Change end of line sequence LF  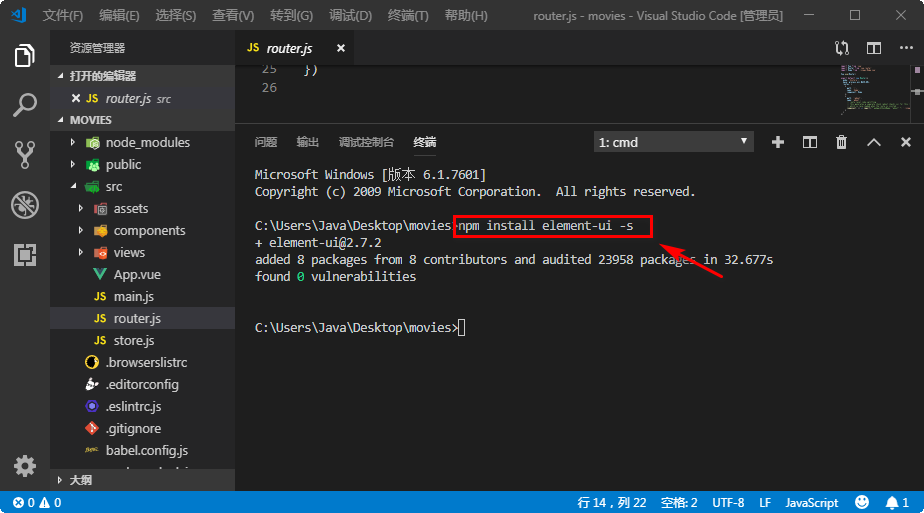coord(765,502)
